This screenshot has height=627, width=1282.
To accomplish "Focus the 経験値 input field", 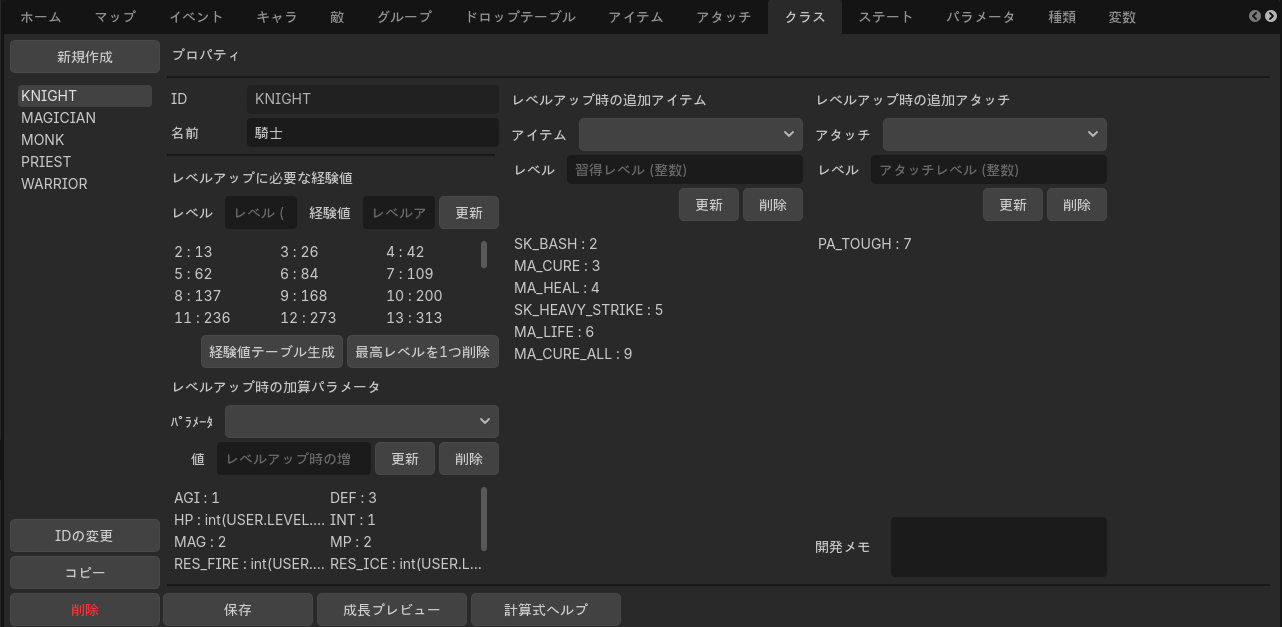I will (x=399, y=213).
